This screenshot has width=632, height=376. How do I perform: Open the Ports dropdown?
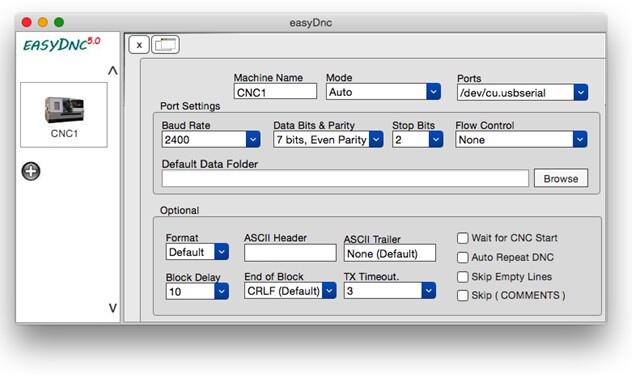click(x=522, y=93)
